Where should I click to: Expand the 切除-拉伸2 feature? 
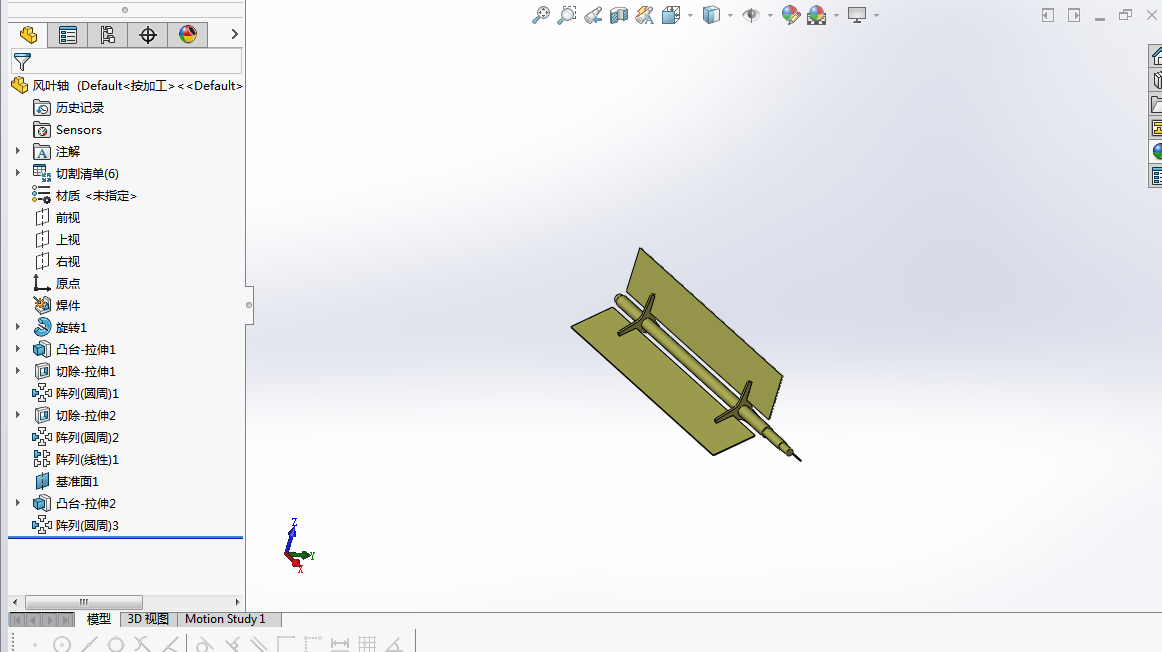coord(18,416)
